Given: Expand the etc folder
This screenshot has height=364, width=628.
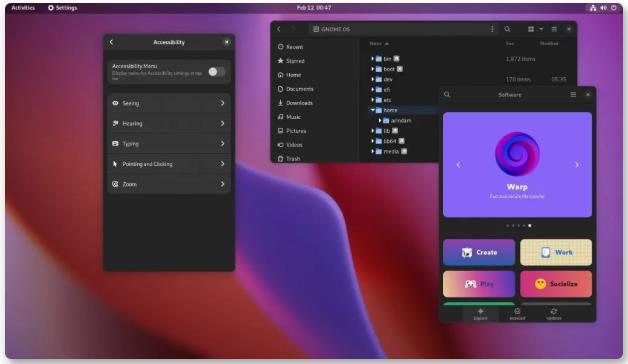Looking at the screenshot, I should click(x=372, y=100).
